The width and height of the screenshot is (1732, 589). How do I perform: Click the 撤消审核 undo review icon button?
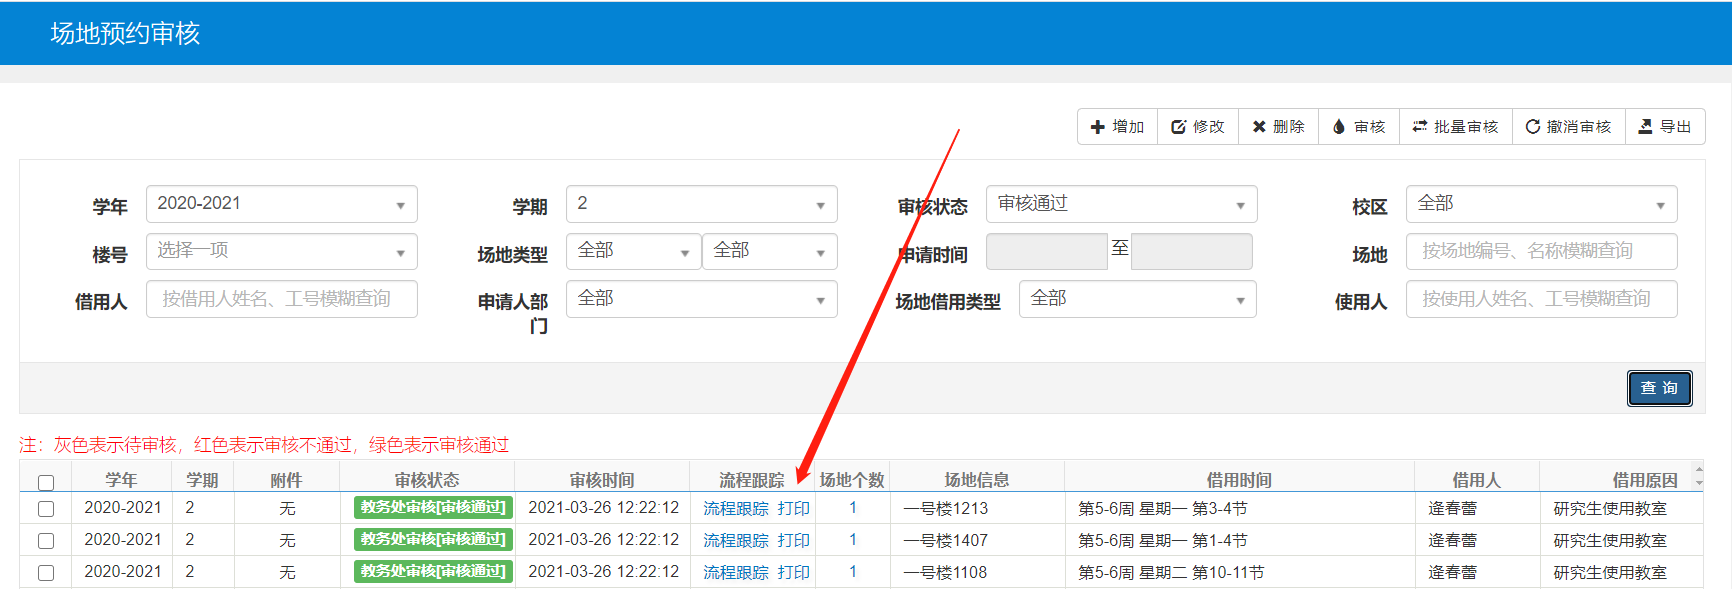[x=1568, y=127]
